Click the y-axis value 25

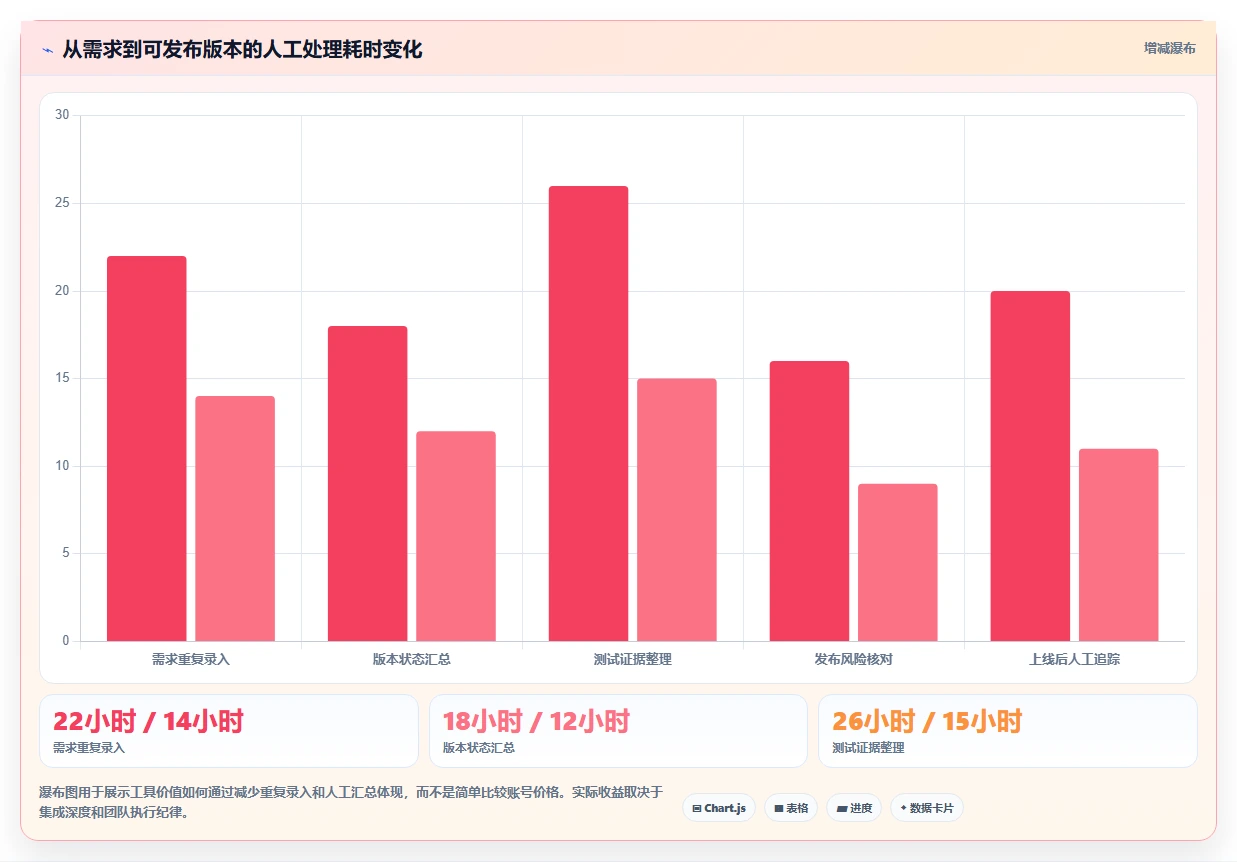(62, 203)
